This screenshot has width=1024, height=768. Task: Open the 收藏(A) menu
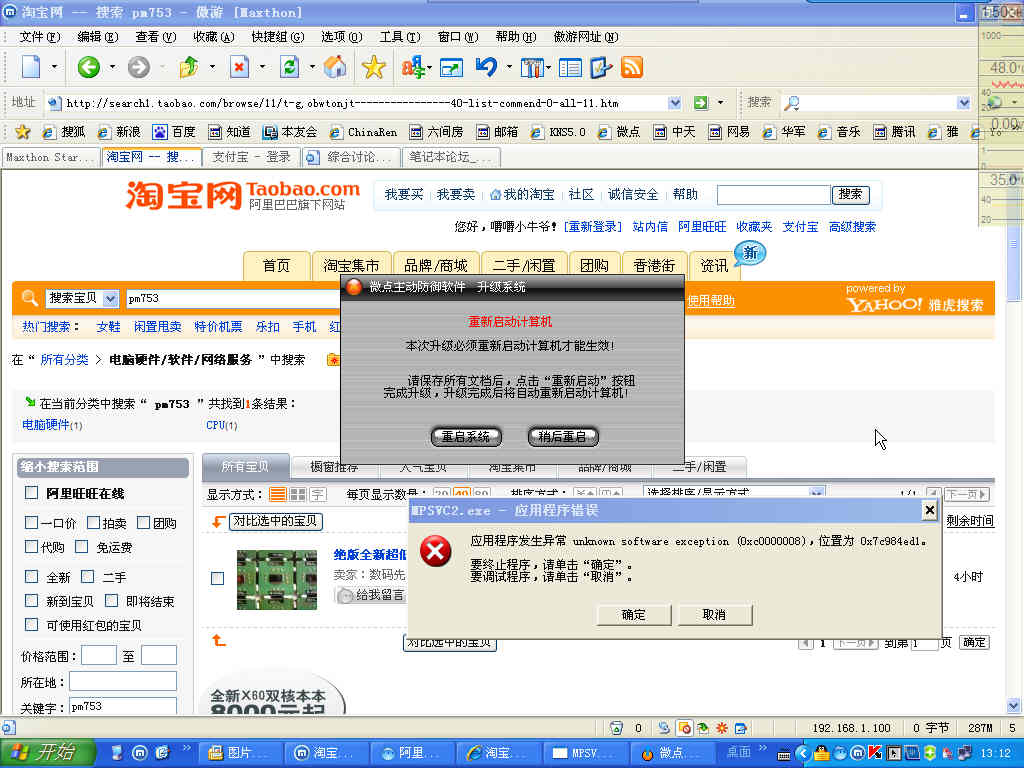(214, 37)
